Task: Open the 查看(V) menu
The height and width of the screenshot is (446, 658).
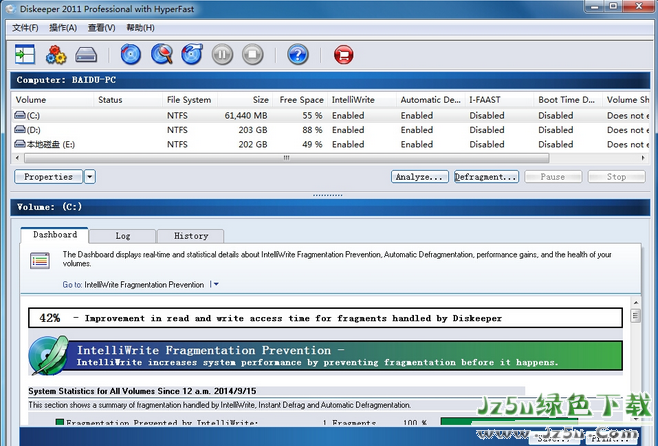Action: tap(102, 28)
